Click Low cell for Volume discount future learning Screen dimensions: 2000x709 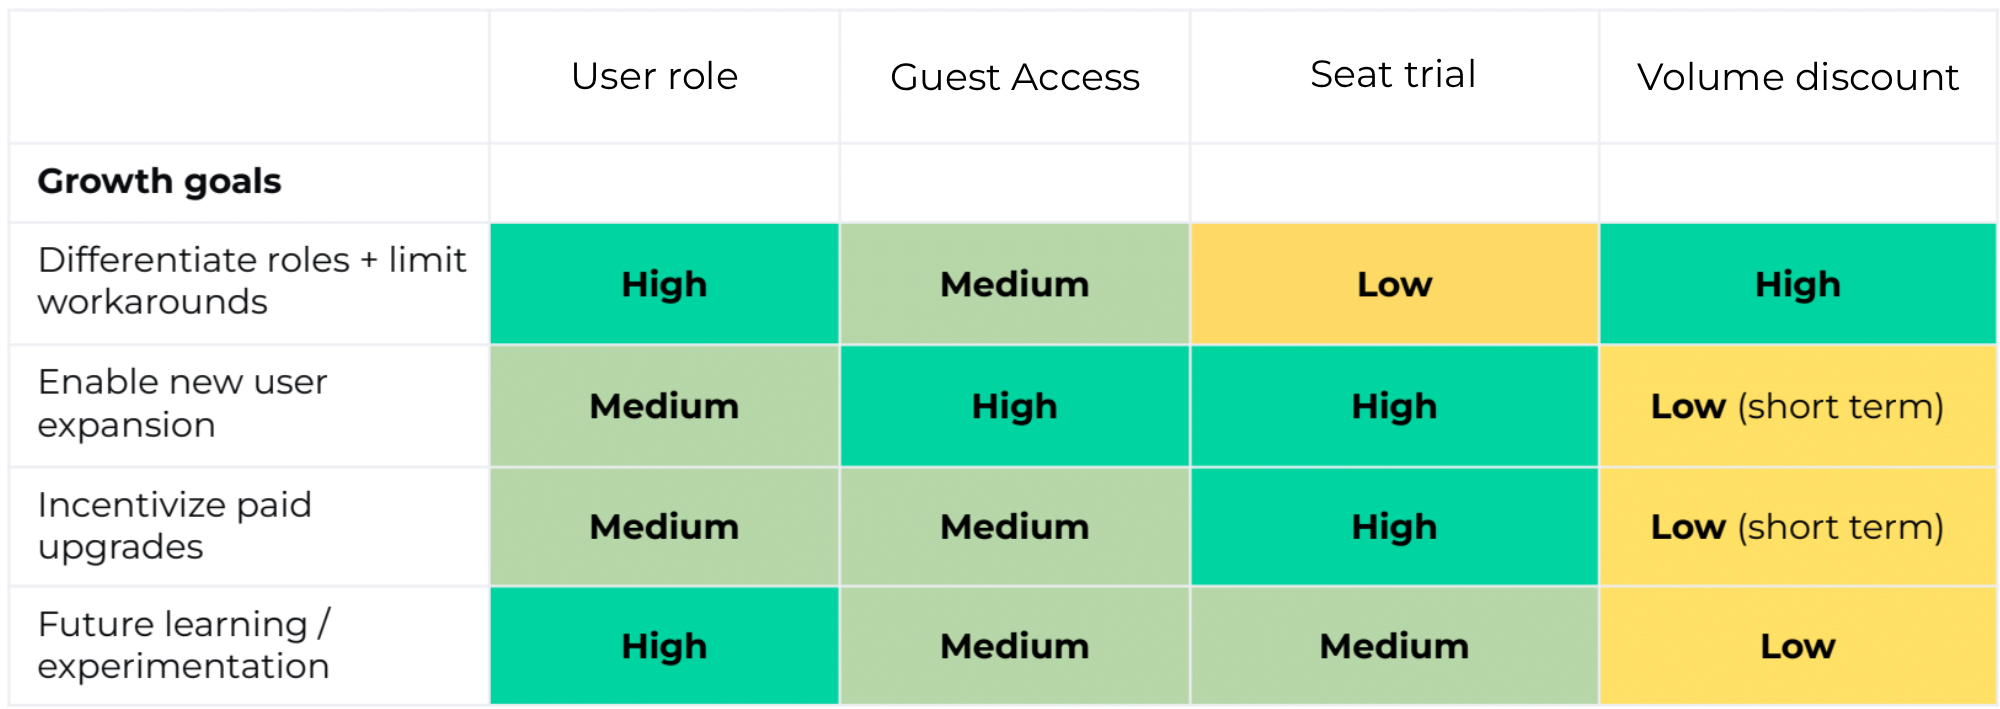(1798, 646)
